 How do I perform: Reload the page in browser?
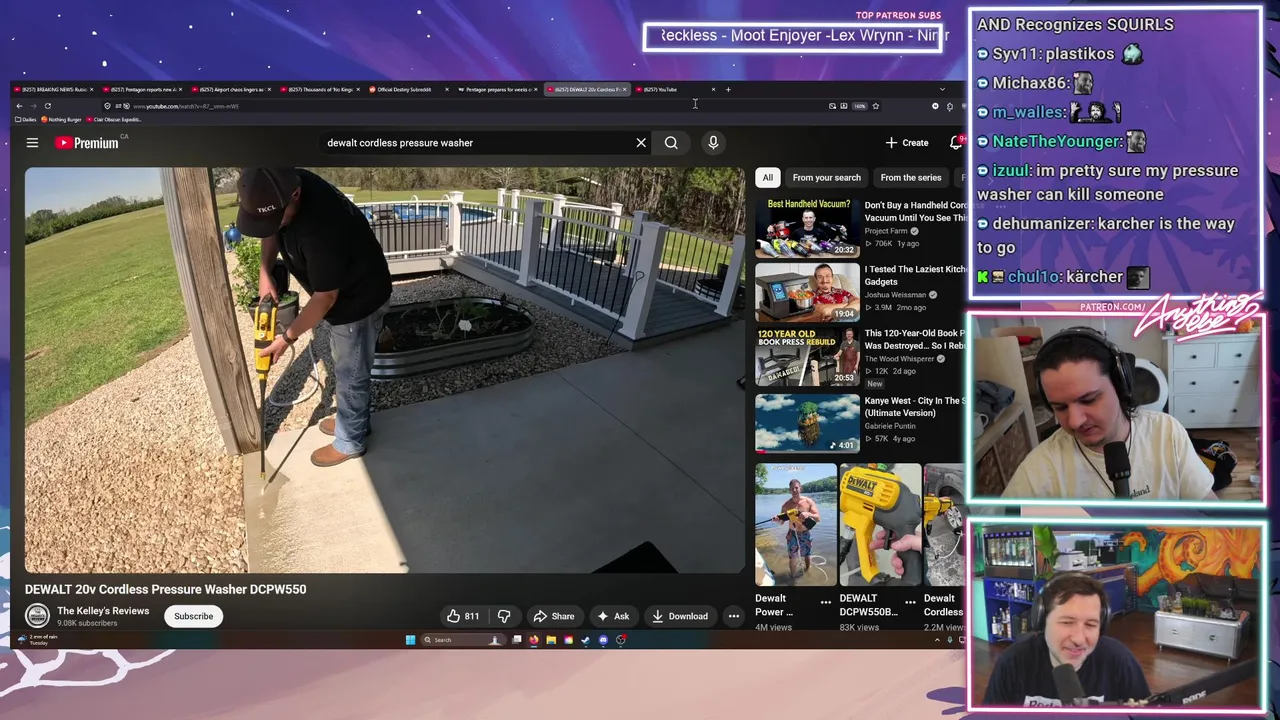tap(47, 106)
